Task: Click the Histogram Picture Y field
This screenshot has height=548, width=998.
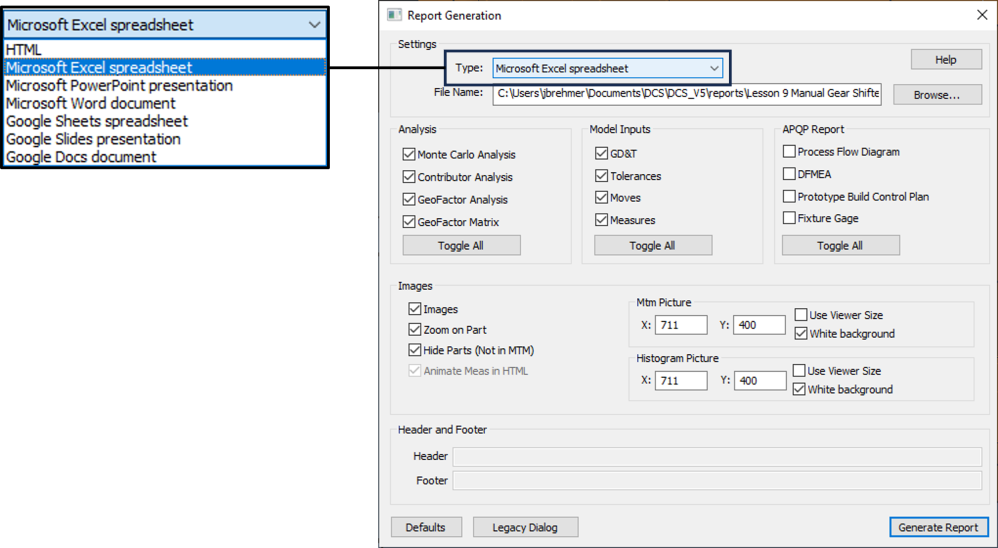Action: tap(759, 381)
